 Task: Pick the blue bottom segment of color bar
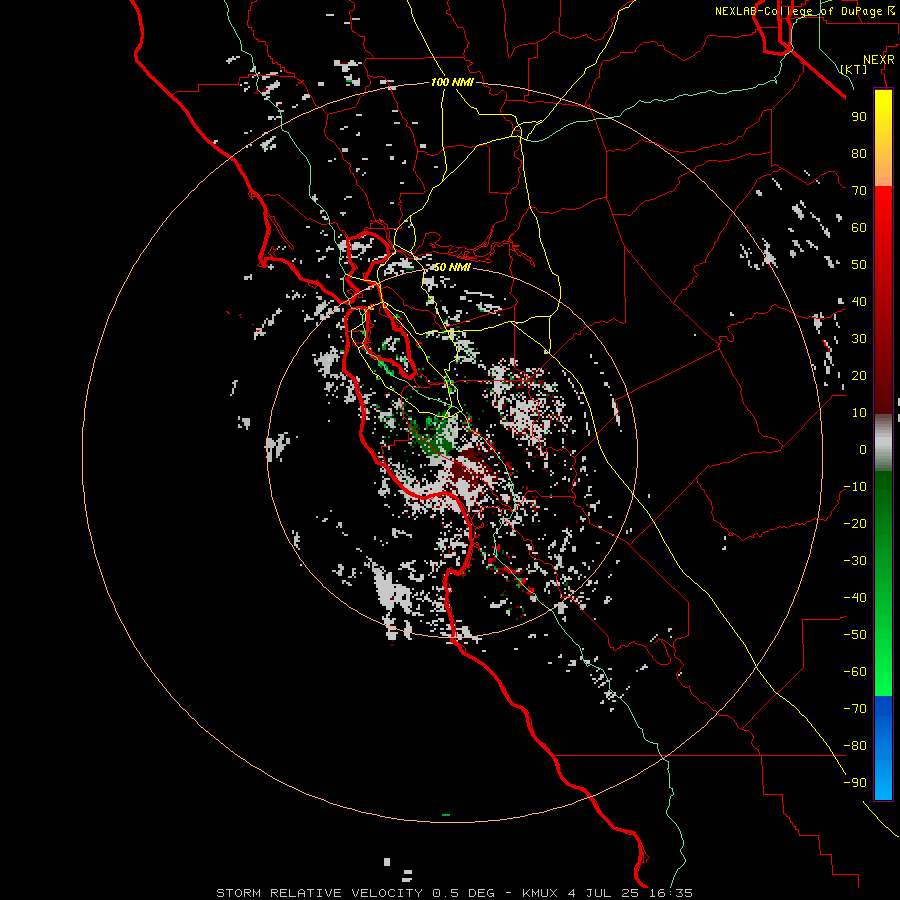click(883, 748)
